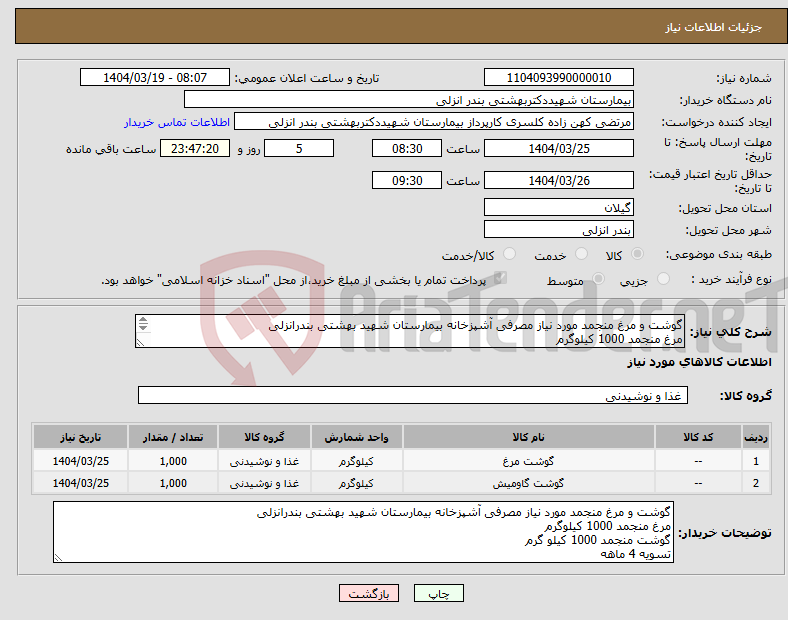Click the remaining days field showing 5
Screen dimensions: 788x620
tap(299, 149)
